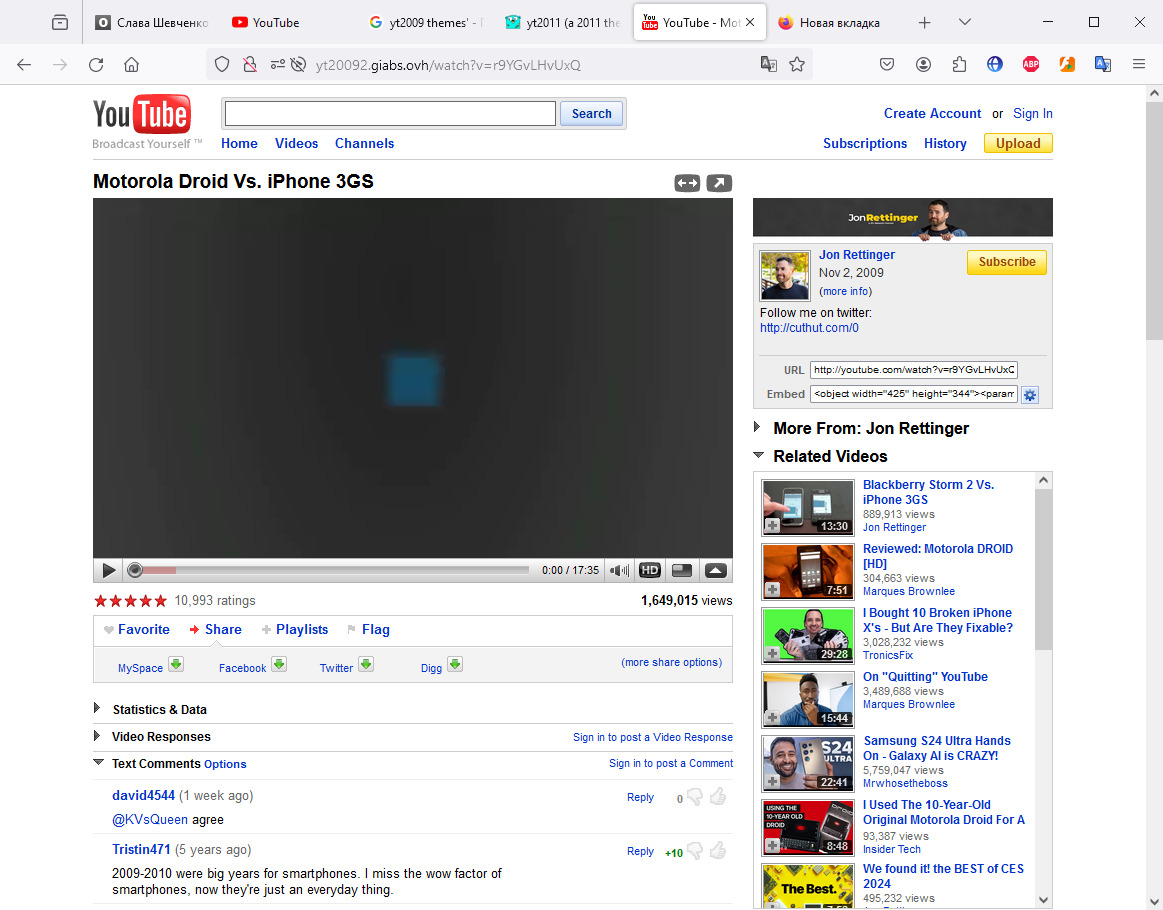Add Blackberry Storm 2 video to queue
The width and height of the screenshot is (1163, 910).
[772, 526]
